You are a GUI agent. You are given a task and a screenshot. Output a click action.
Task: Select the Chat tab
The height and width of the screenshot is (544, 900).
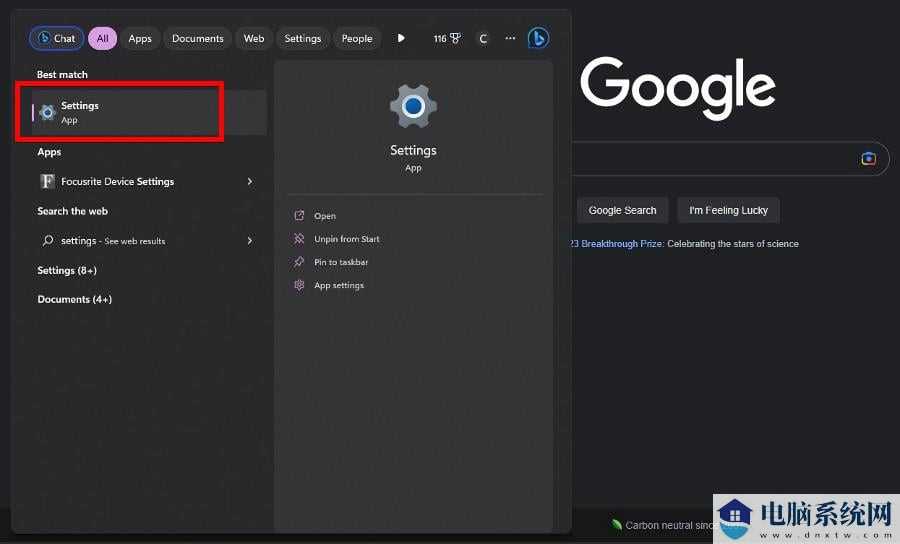coord(56,39)
